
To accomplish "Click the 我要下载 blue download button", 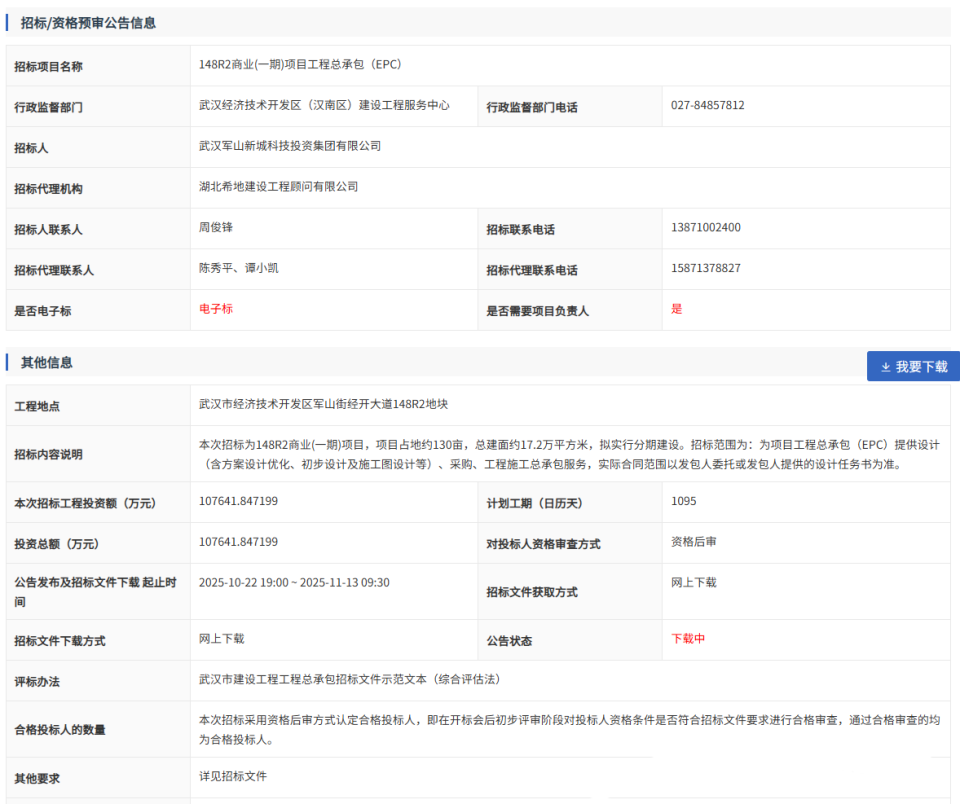I will [x=911, y=365].
